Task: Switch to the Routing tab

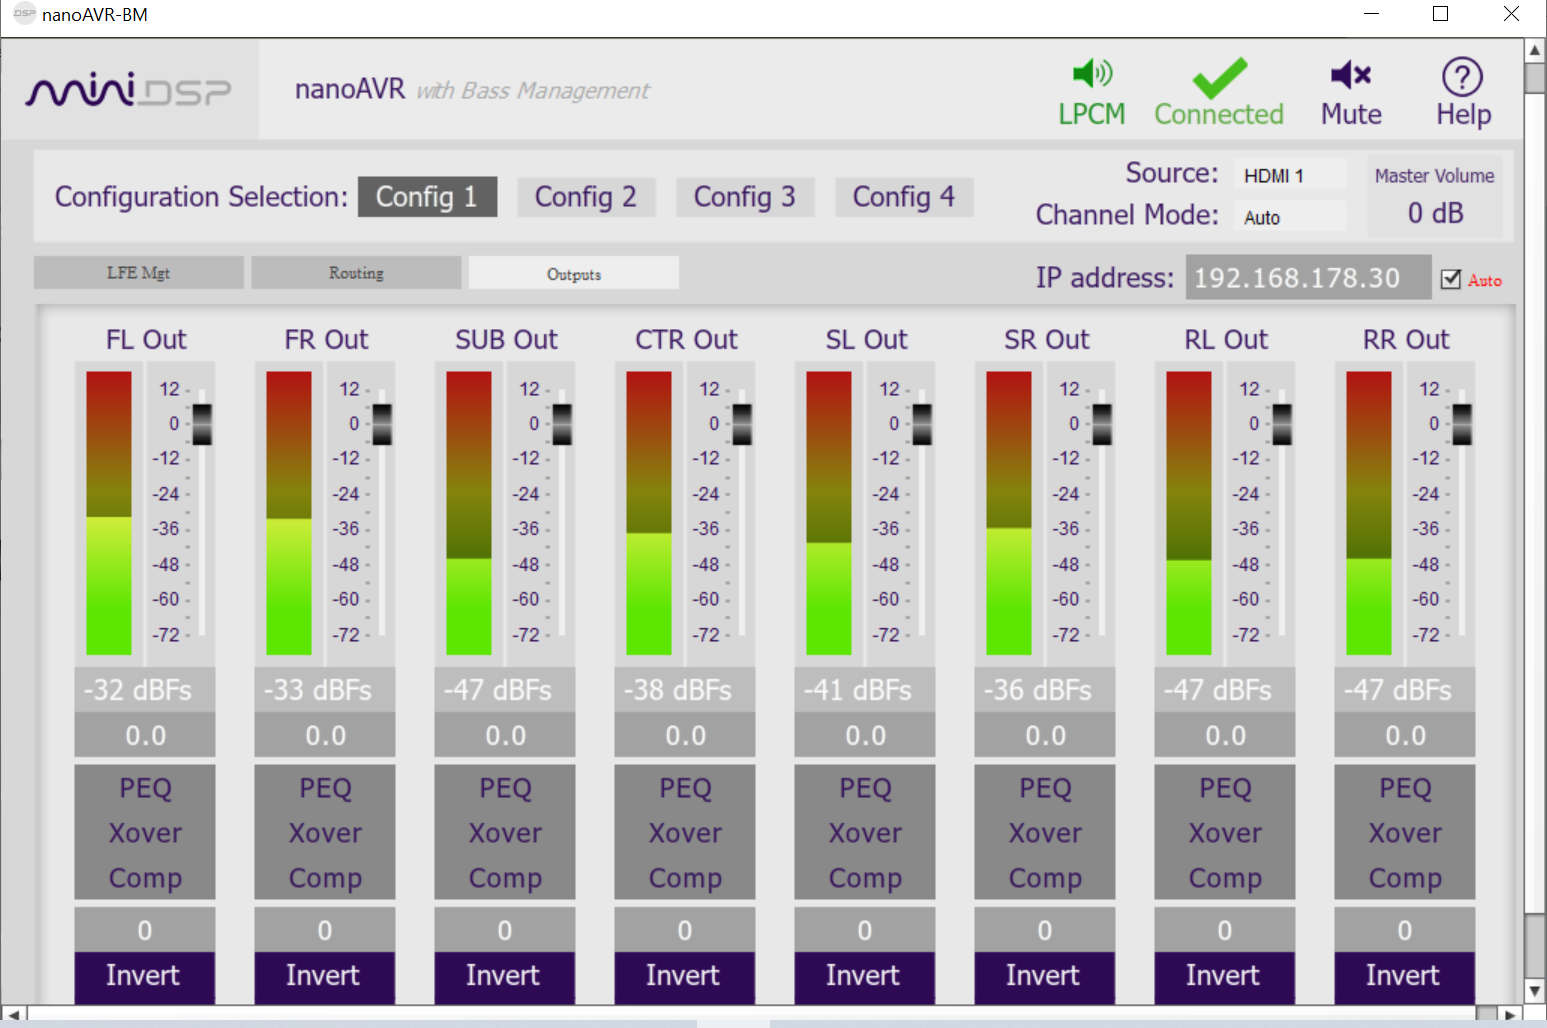Action: tap(356, 273)
